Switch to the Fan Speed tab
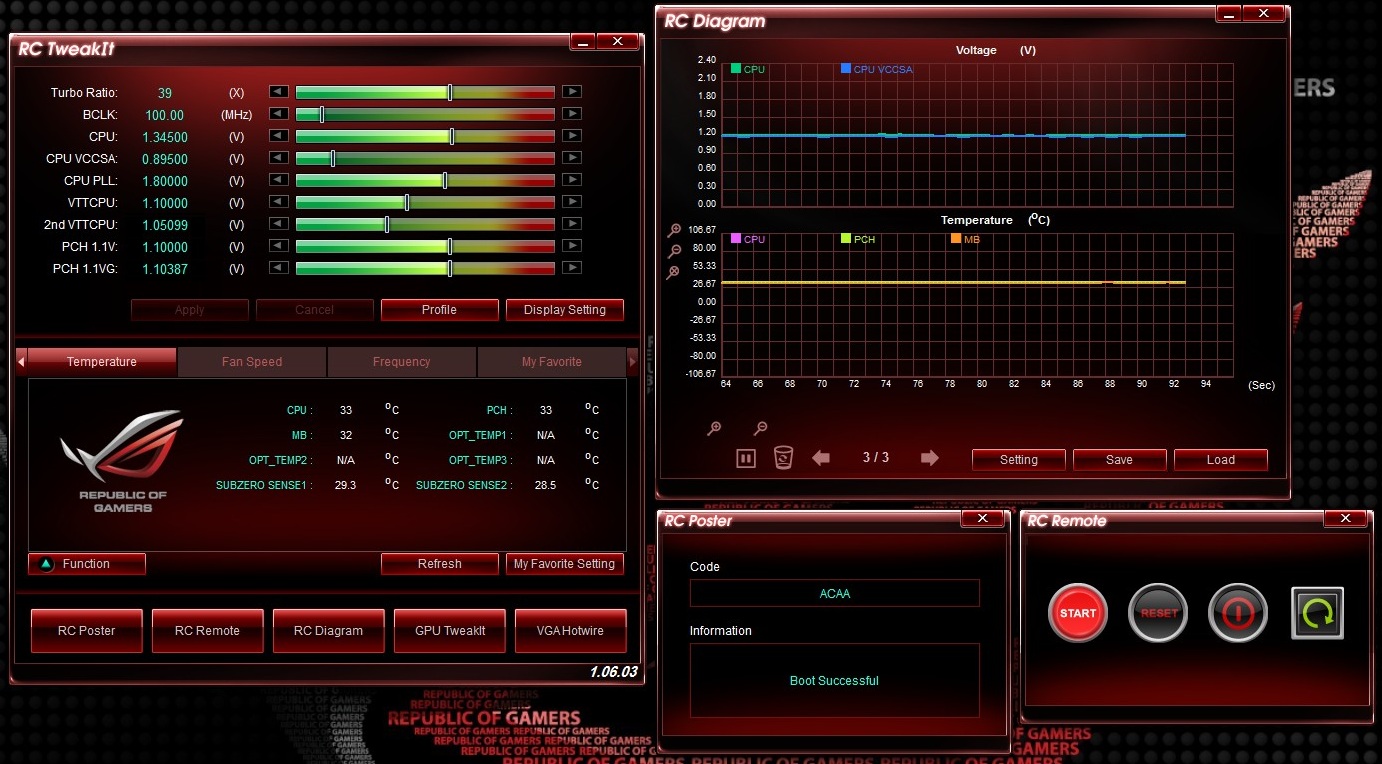This screenshot has width=1382, height=764. pos(252,362)
